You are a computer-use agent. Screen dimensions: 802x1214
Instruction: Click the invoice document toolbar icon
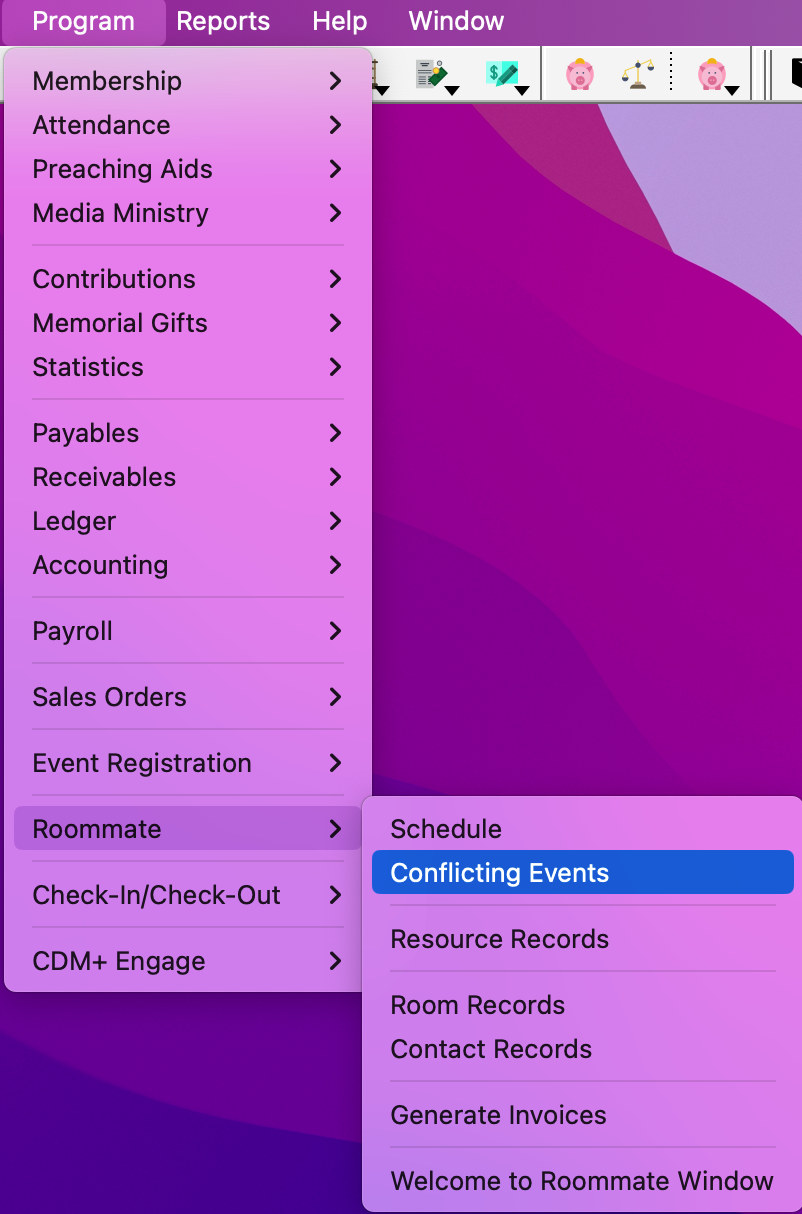click(432, 75)
